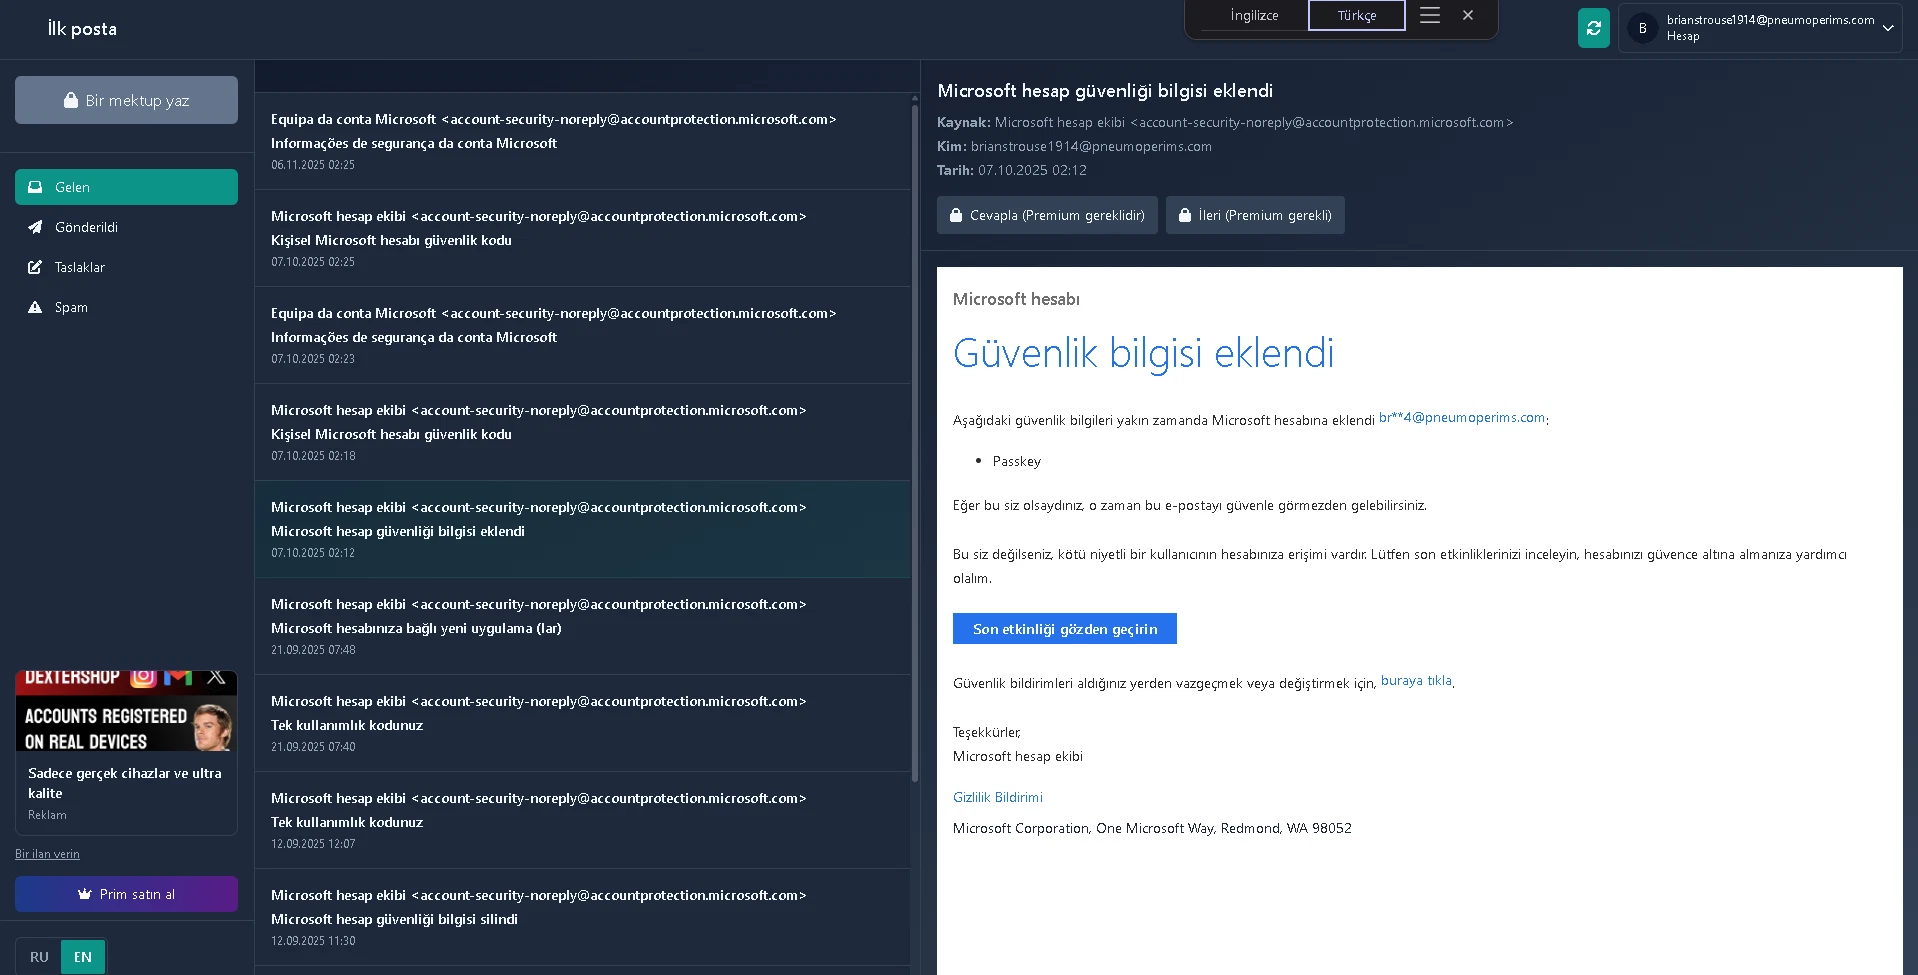This screenshot has height=975, width=1918.
Task: Click the Tarih line in the email header
Action: click(x=1012, y=170)
